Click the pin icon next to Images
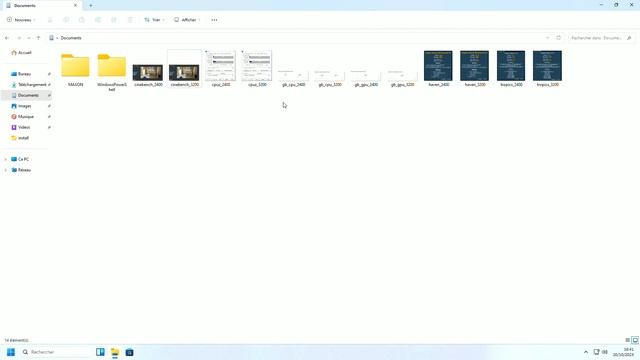Image resolution: width=640 pixels, height=360 pixels. pos(49,106)
